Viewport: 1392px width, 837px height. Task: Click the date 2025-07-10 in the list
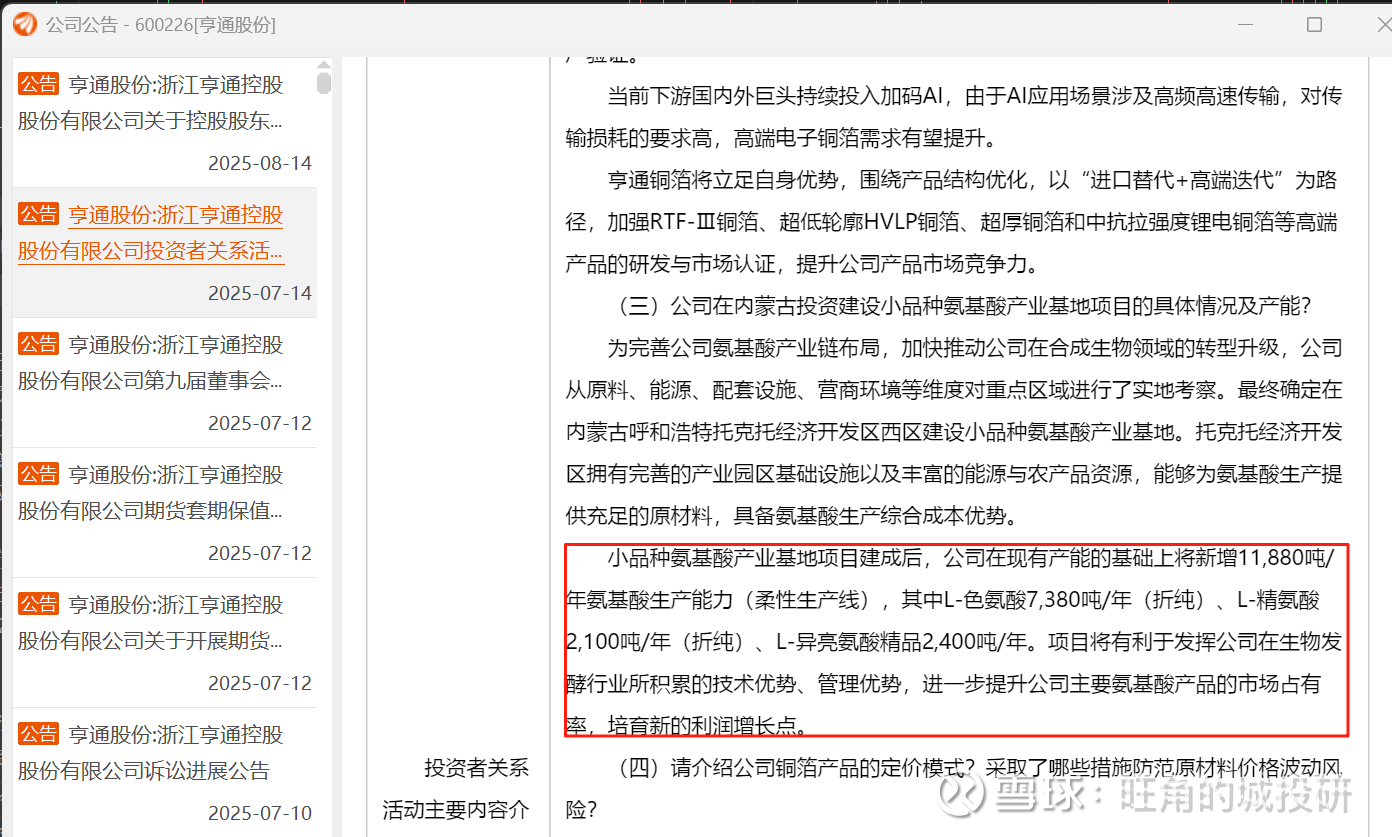pyautogui.click(x=260, y=812)
